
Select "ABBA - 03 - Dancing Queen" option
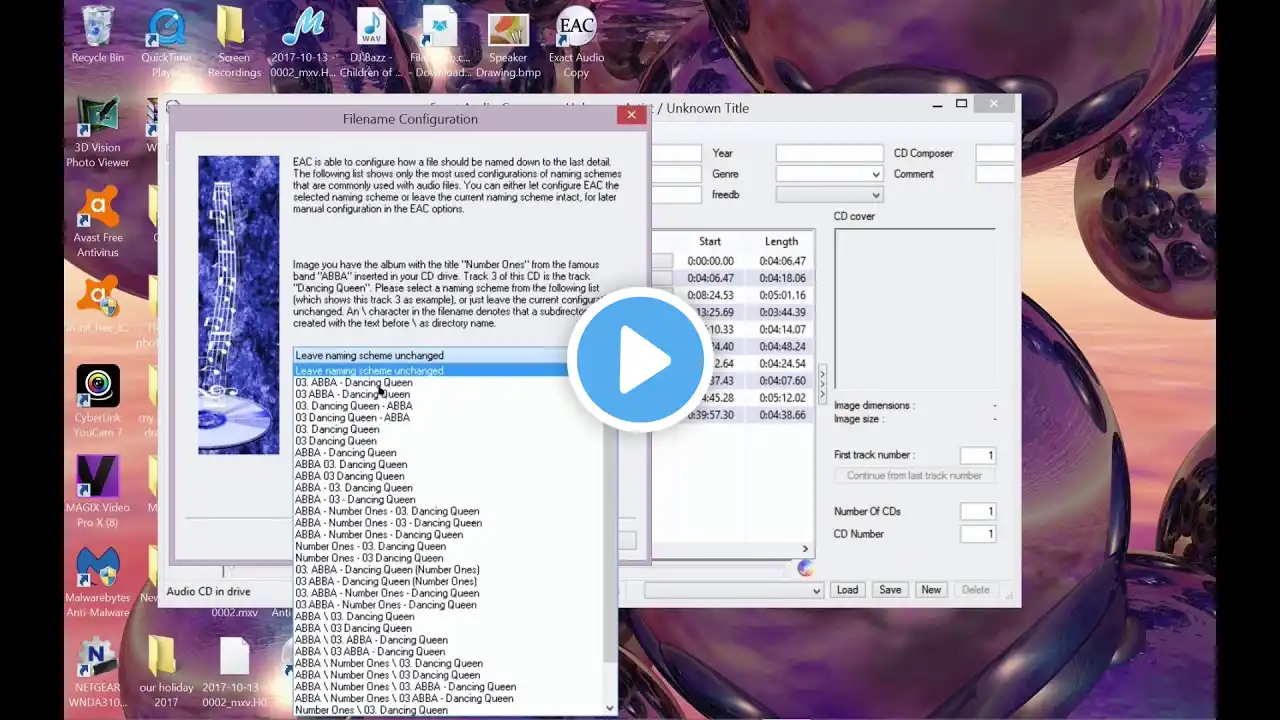[x=355, y=499]
